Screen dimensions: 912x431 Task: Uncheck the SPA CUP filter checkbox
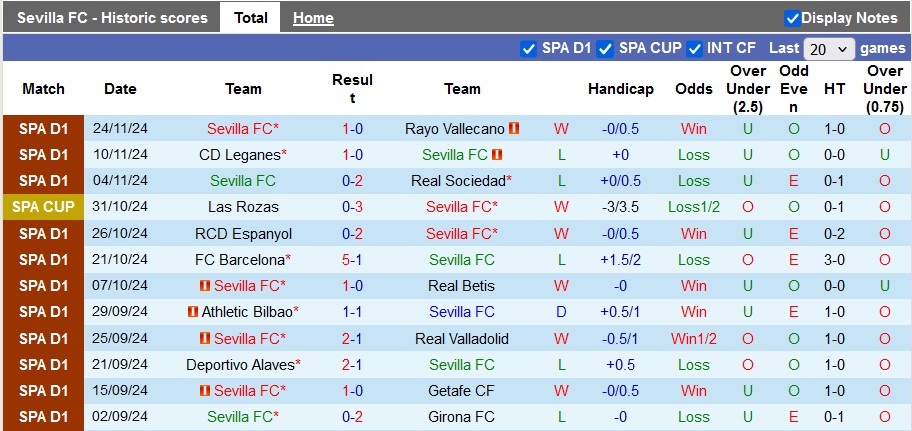tap(605, 49)
